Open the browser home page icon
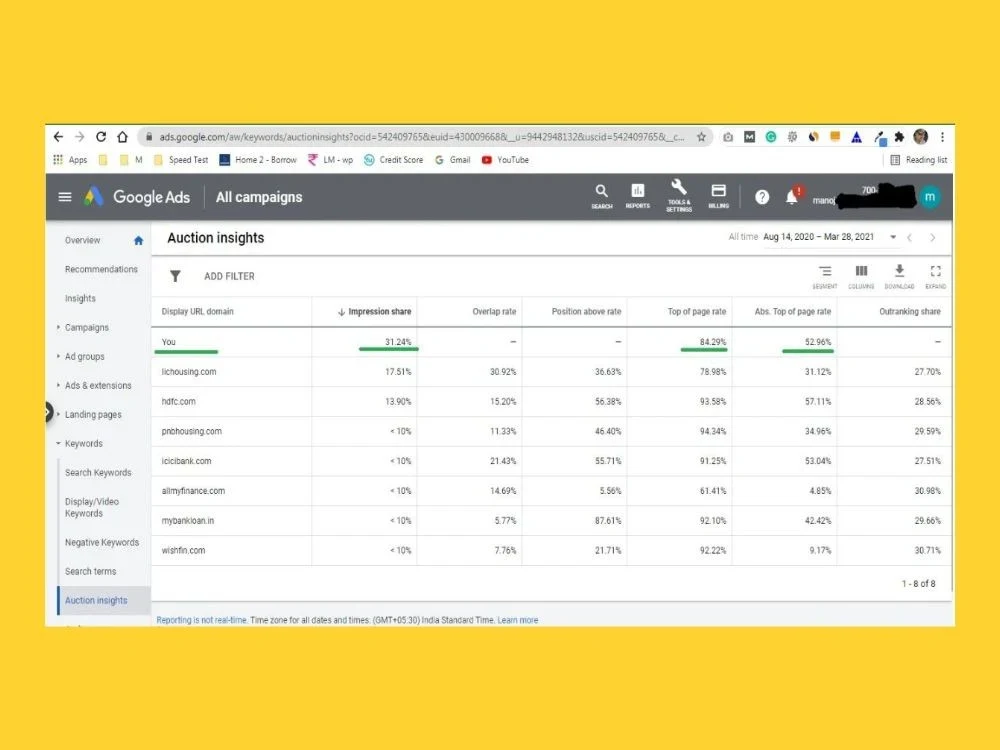This screenshot has width=1000, height=750. (122, 136)
